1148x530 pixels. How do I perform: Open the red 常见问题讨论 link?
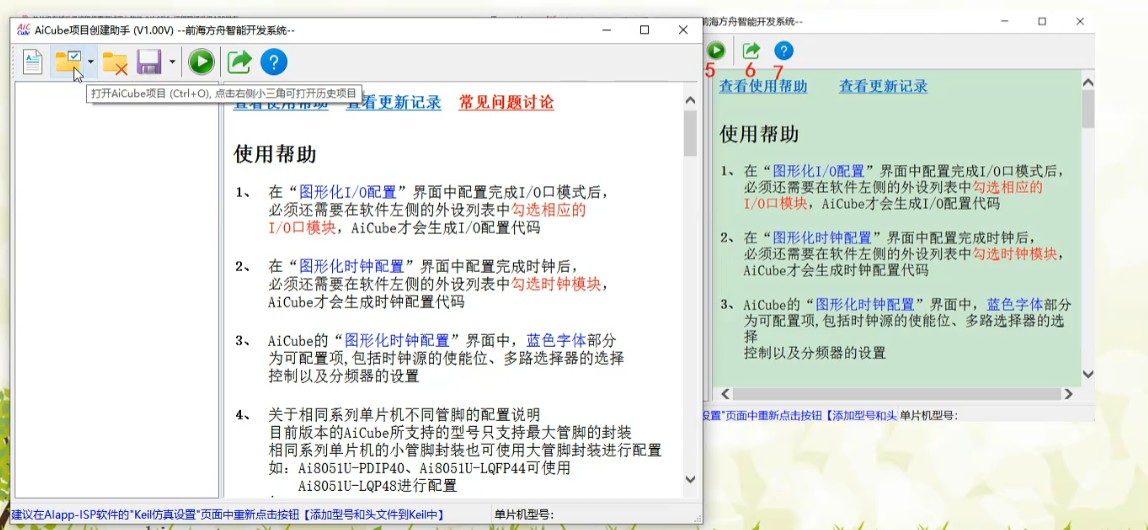coord(507,102)
